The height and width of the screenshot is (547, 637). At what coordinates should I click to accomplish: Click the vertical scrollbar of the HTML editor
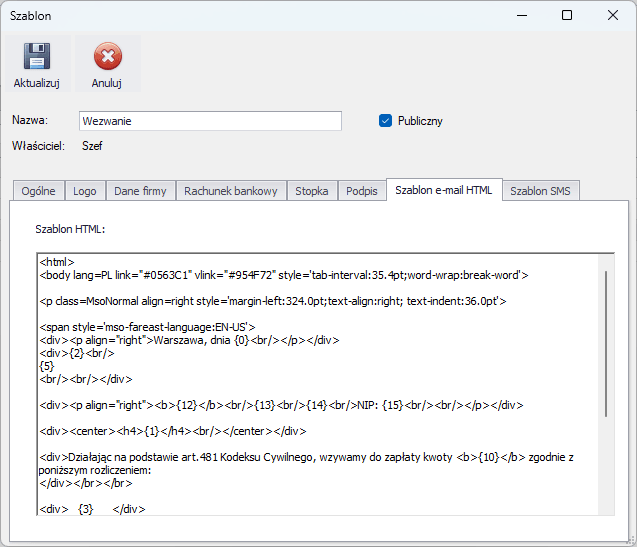[x=606, y=343]
